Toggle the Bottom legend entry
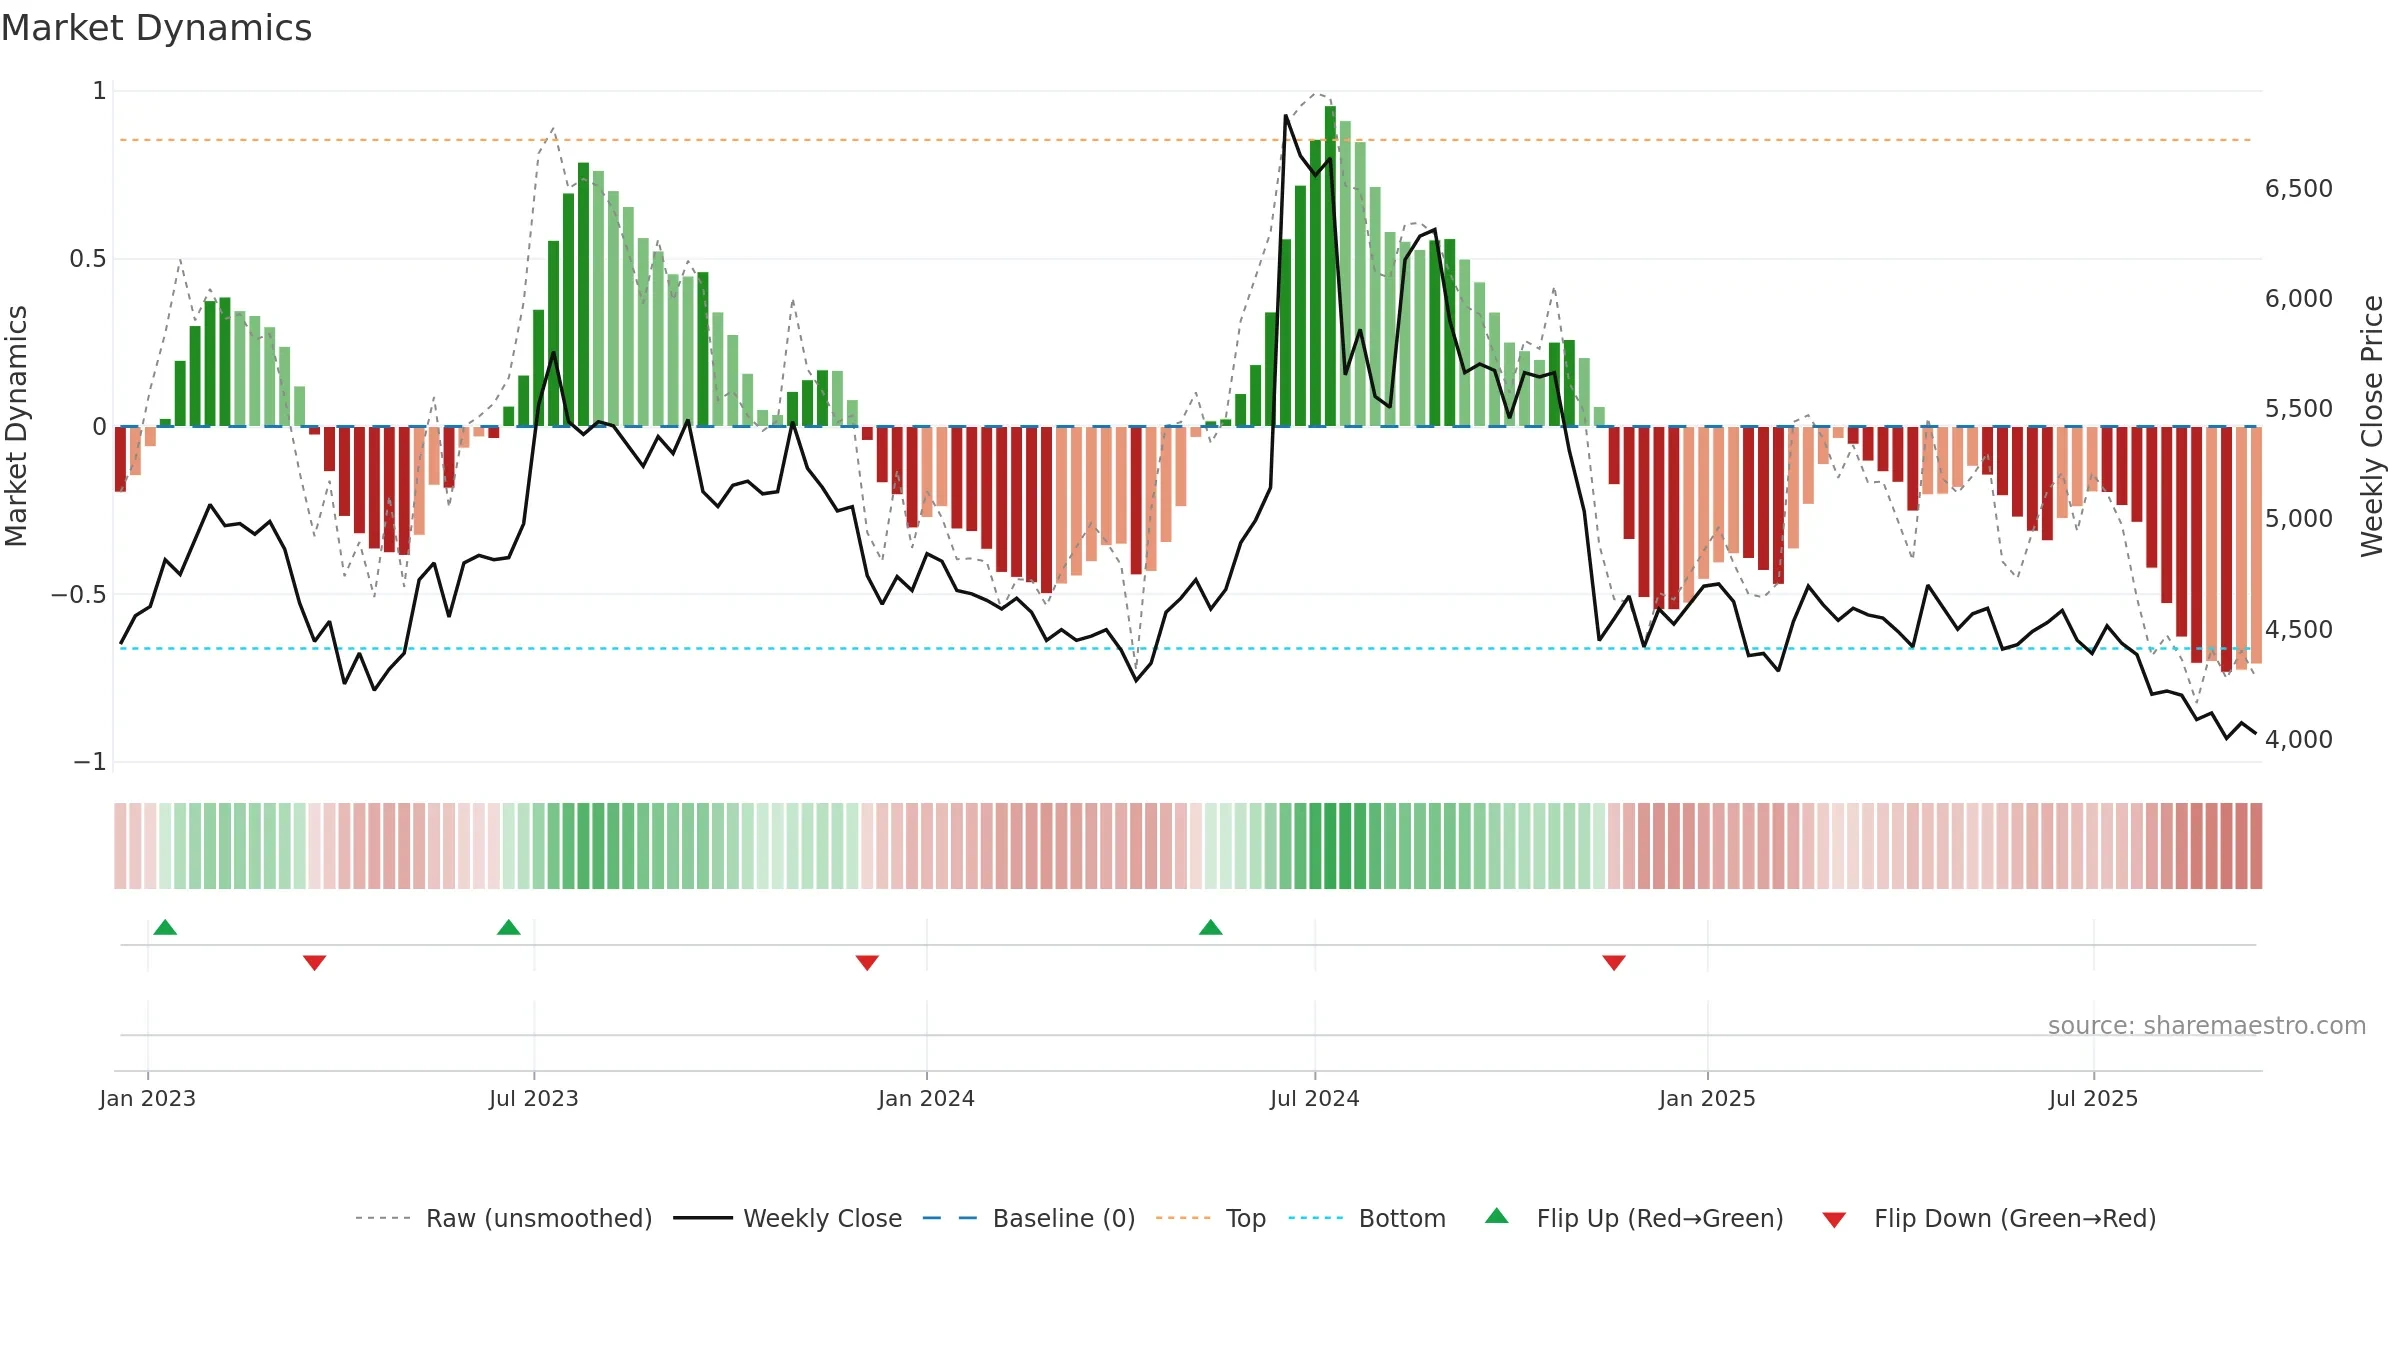This screenshot has height=1350, width=2400. point(1367,1218)
